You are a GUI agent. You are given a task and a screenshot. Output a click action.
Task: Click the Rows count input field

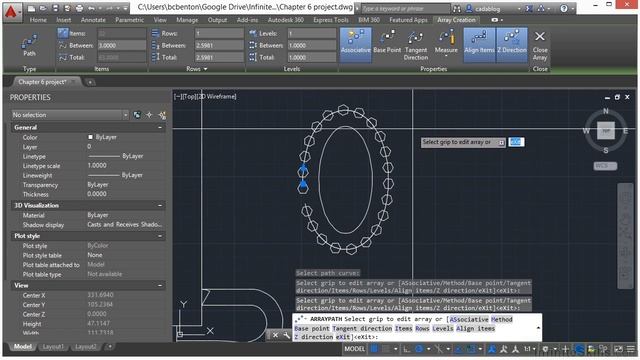pyautogui.click(x=219, y=33)
